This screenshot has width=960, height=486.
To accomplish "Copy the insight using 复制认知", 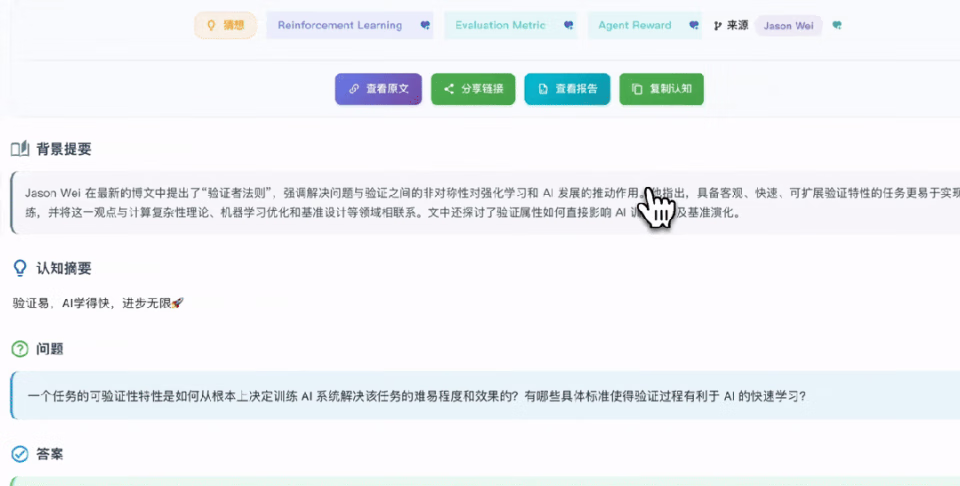I will [662, 89].
